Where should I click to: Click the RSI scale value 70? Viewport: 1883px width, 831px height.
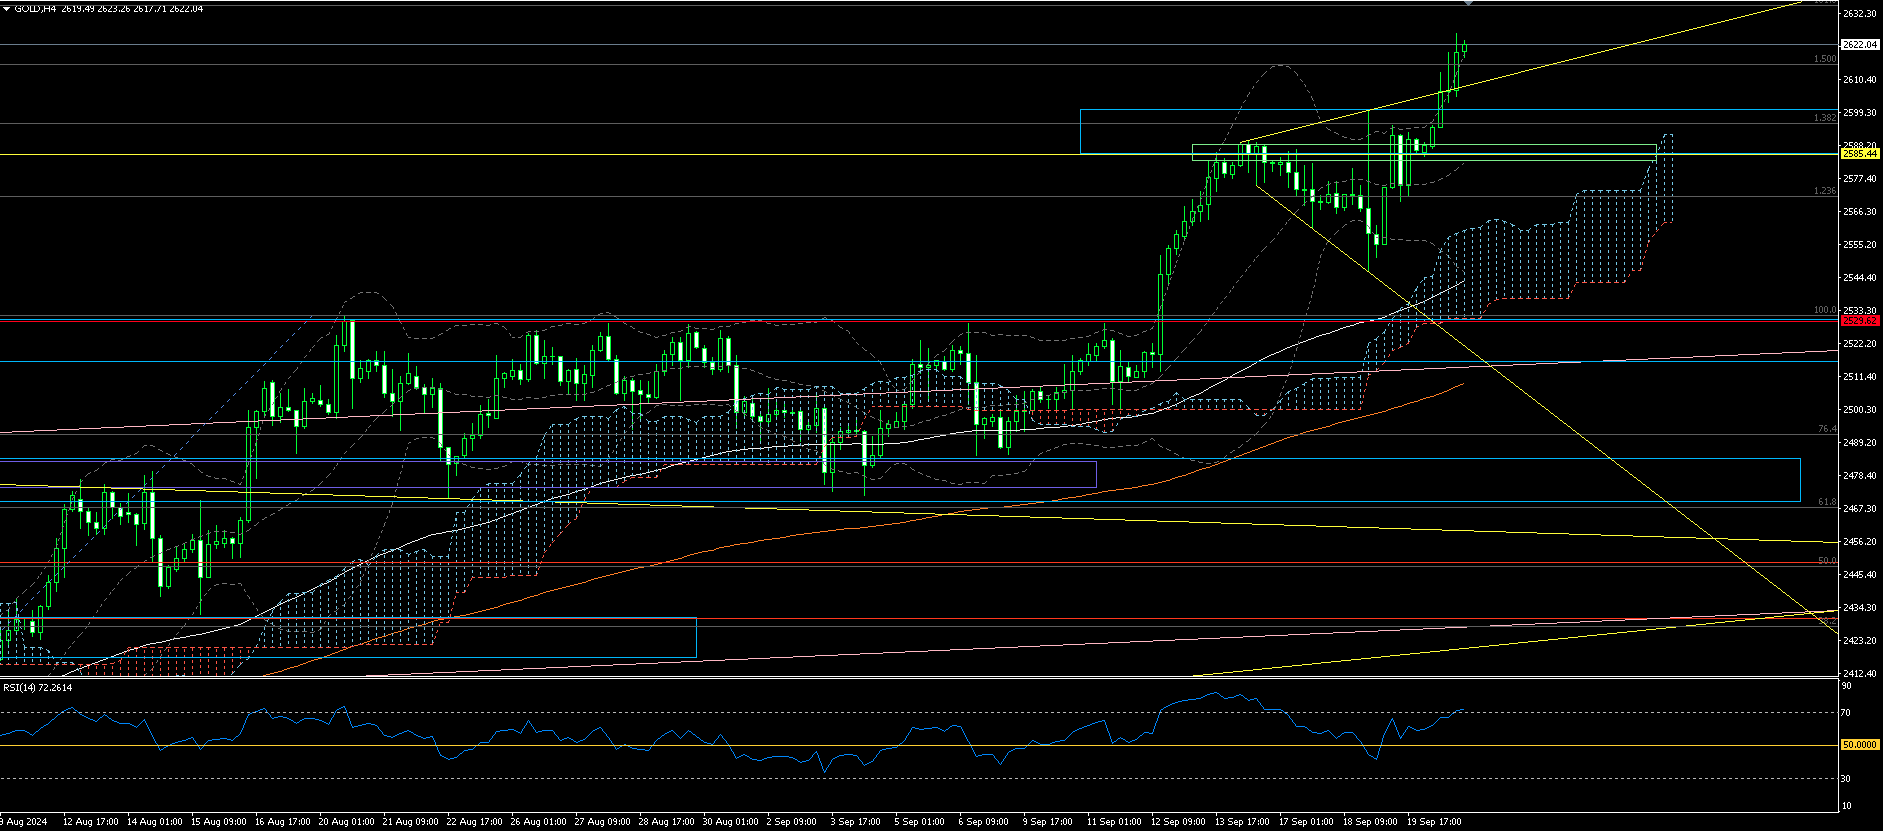1847,713
